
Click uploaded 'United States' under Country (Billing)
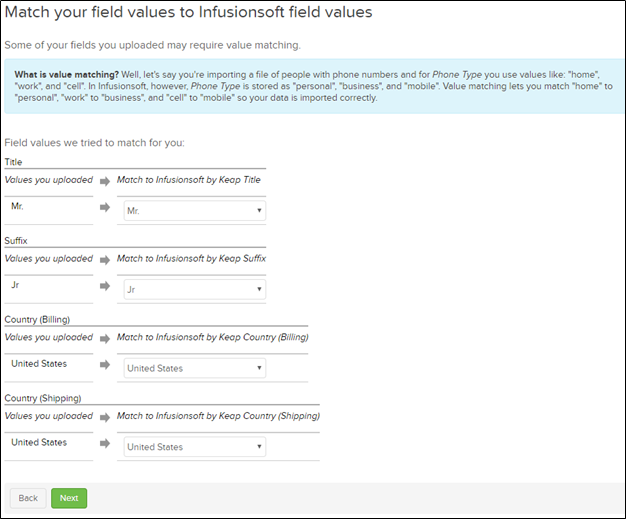[x=39, y=363]
